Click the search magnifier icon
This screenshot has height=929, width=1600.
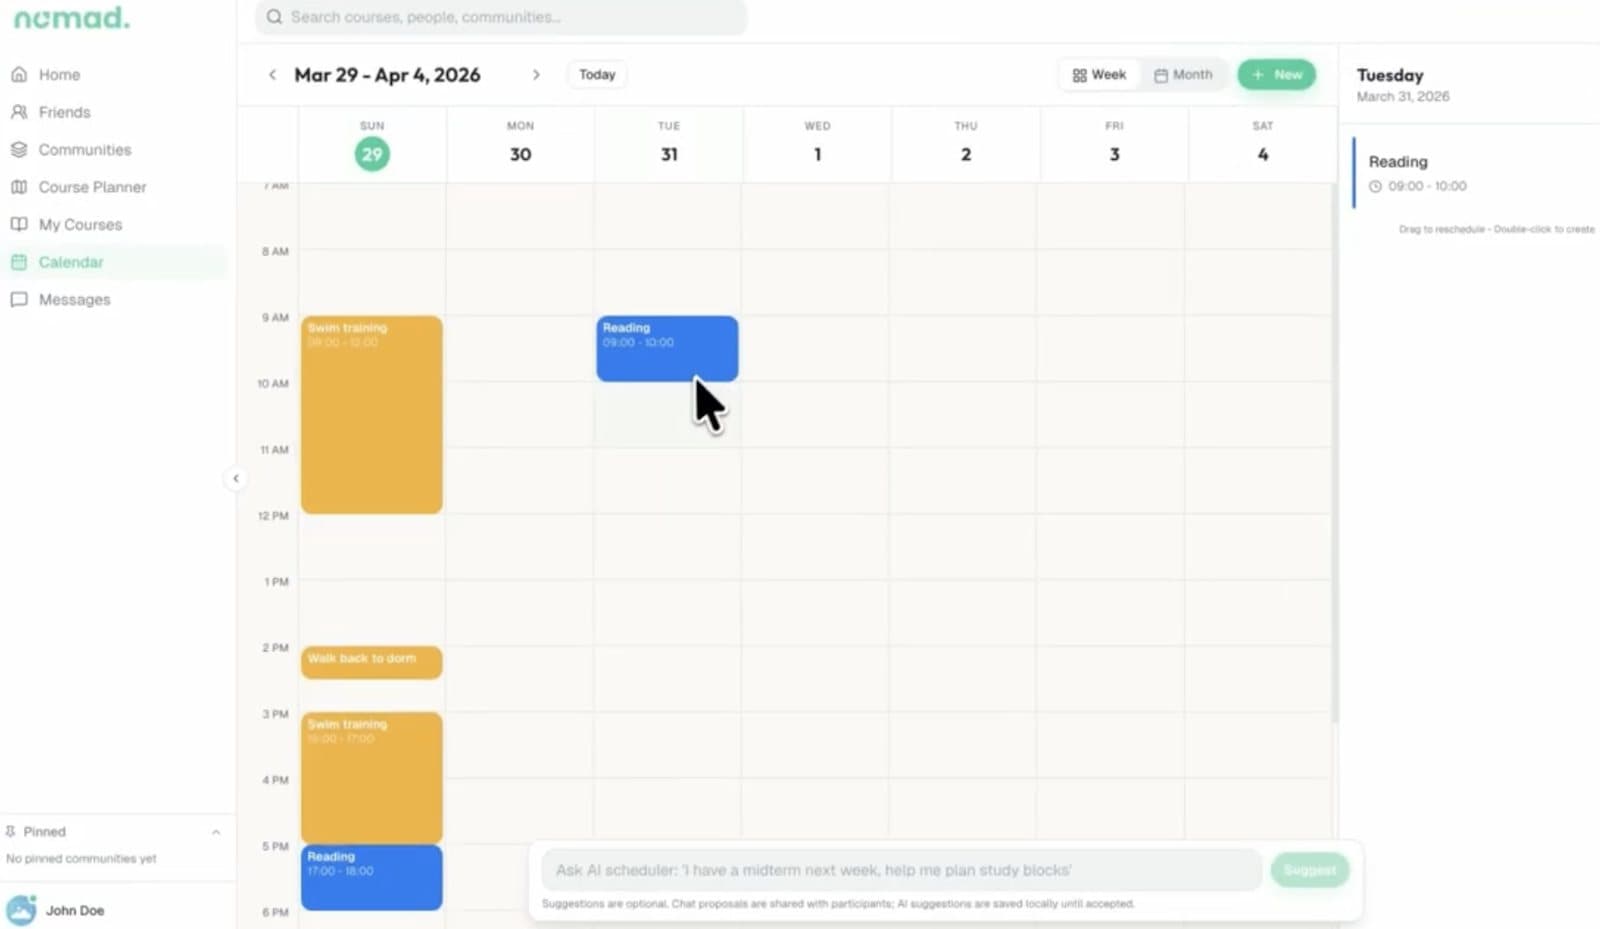(274, 17)
